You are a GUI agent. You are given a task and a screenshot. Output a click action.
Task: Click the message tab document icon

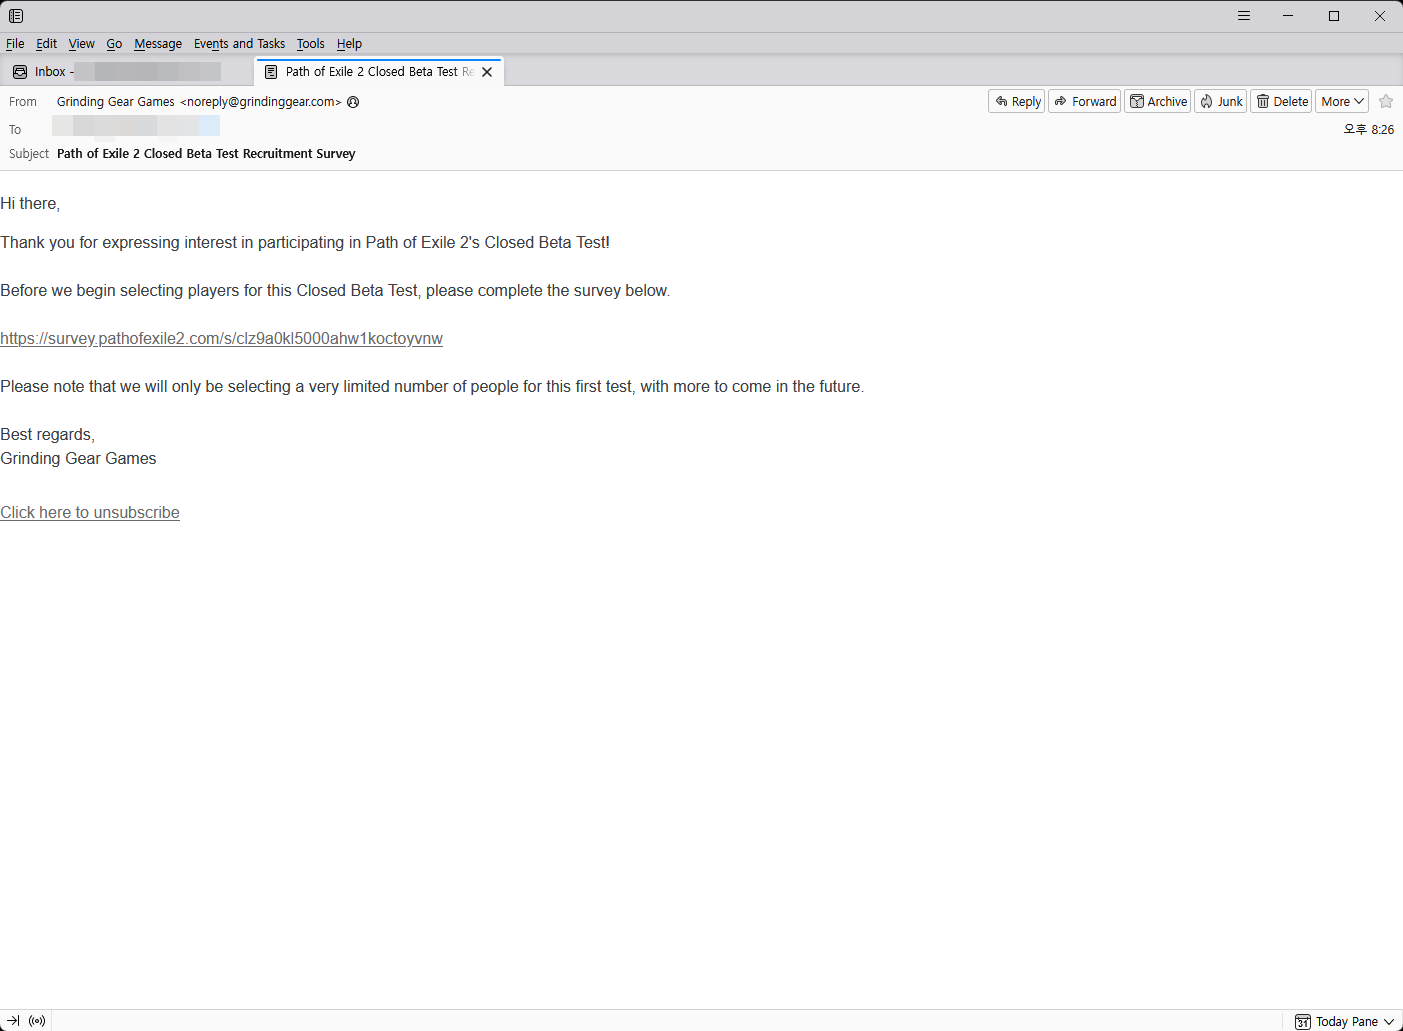coord(271,72)
